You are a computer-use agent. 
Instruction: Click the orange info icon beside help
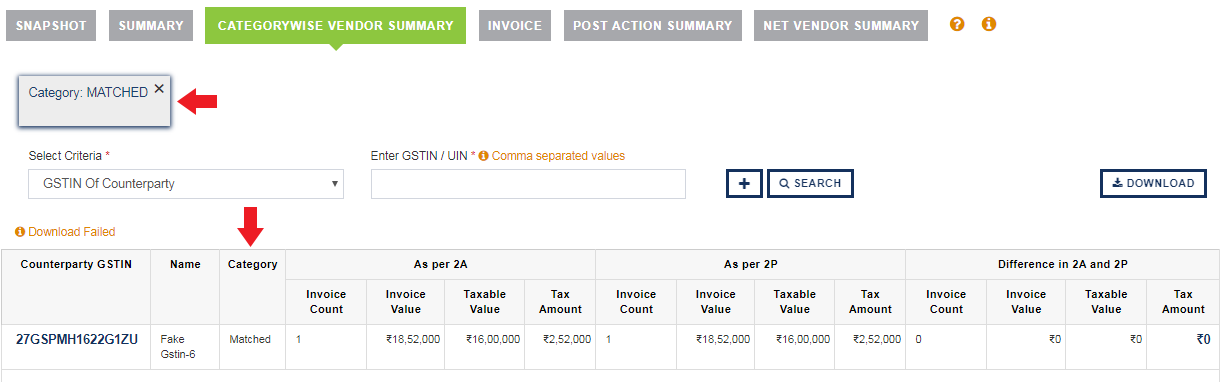pos(989,24)
